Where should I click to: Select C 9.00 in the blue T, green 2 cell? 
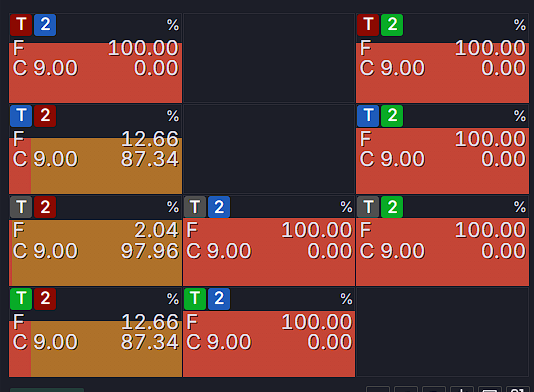[x=392, y=159]
